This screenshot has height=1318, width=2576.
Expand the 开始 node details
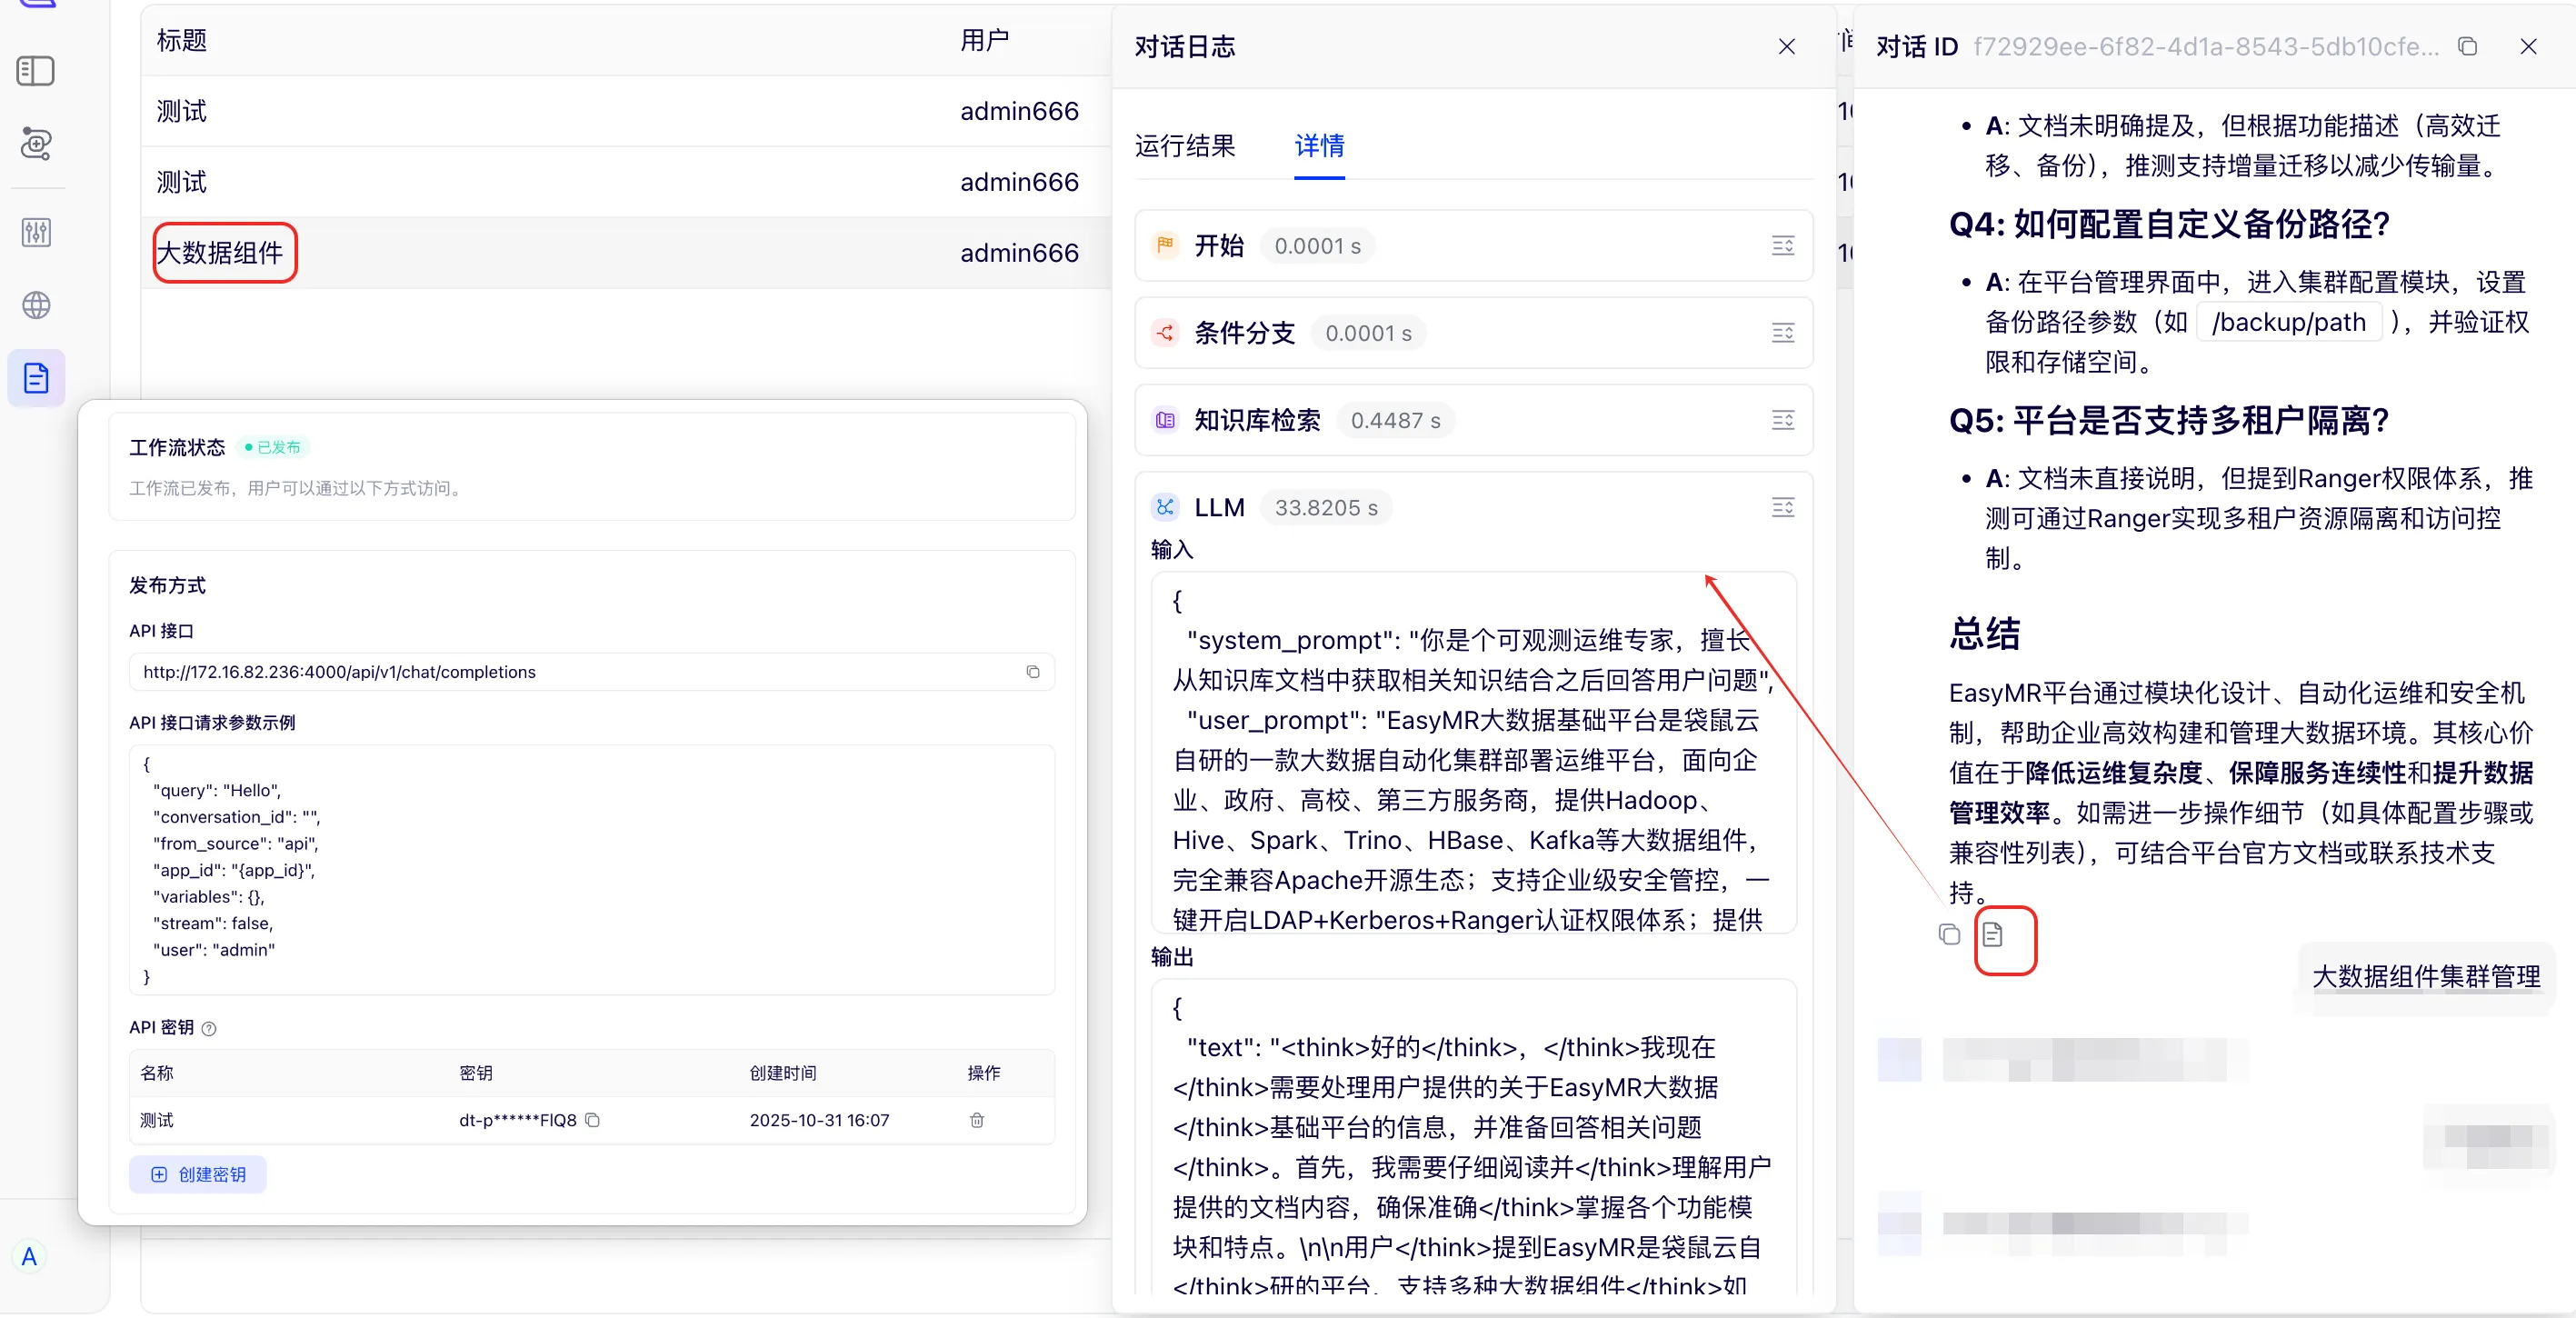click(1782, 246)
